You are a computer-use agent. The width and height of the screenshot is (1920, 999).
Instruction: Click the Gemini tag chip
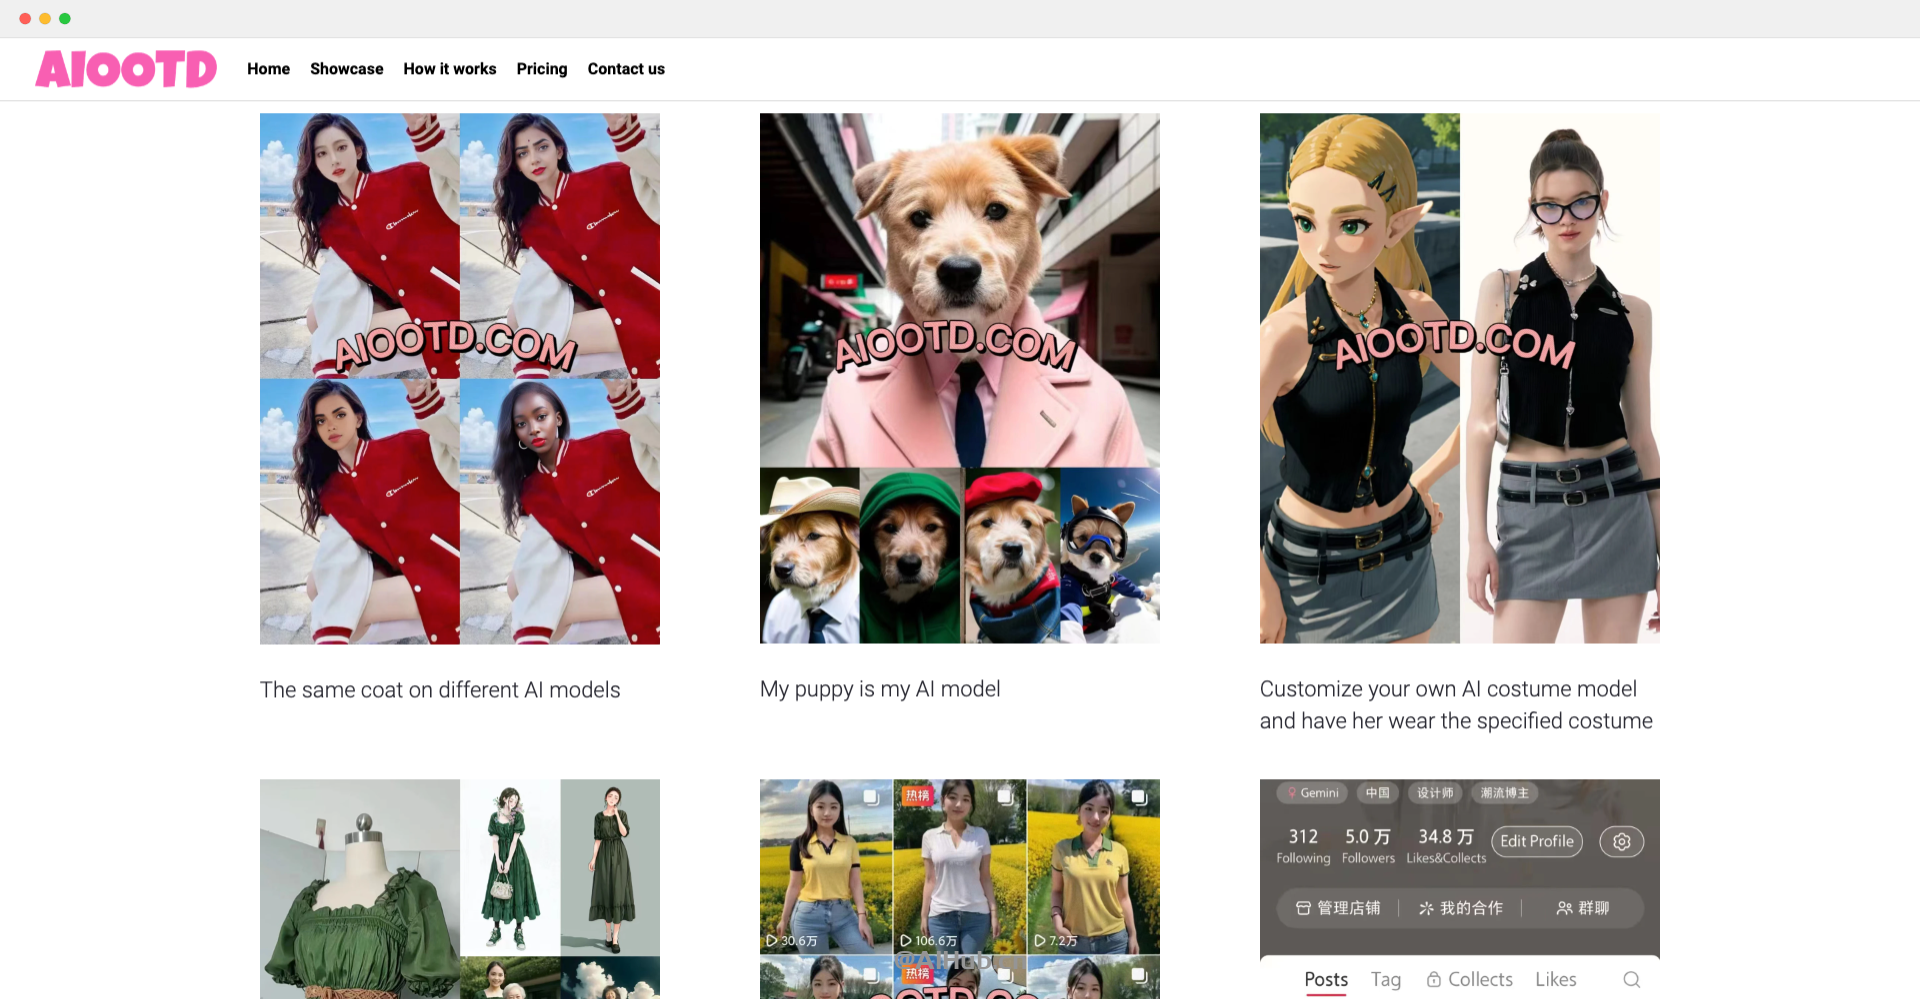(1313, 793)
